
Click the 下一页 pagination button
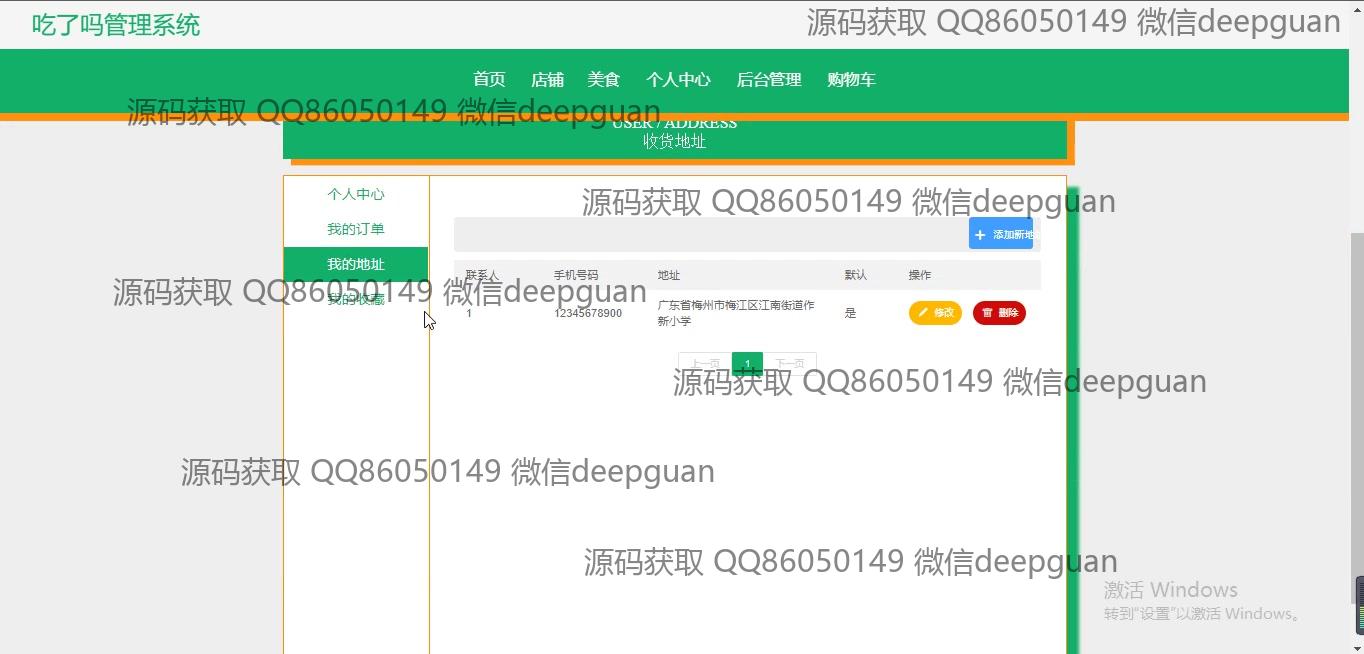(790, 364)
